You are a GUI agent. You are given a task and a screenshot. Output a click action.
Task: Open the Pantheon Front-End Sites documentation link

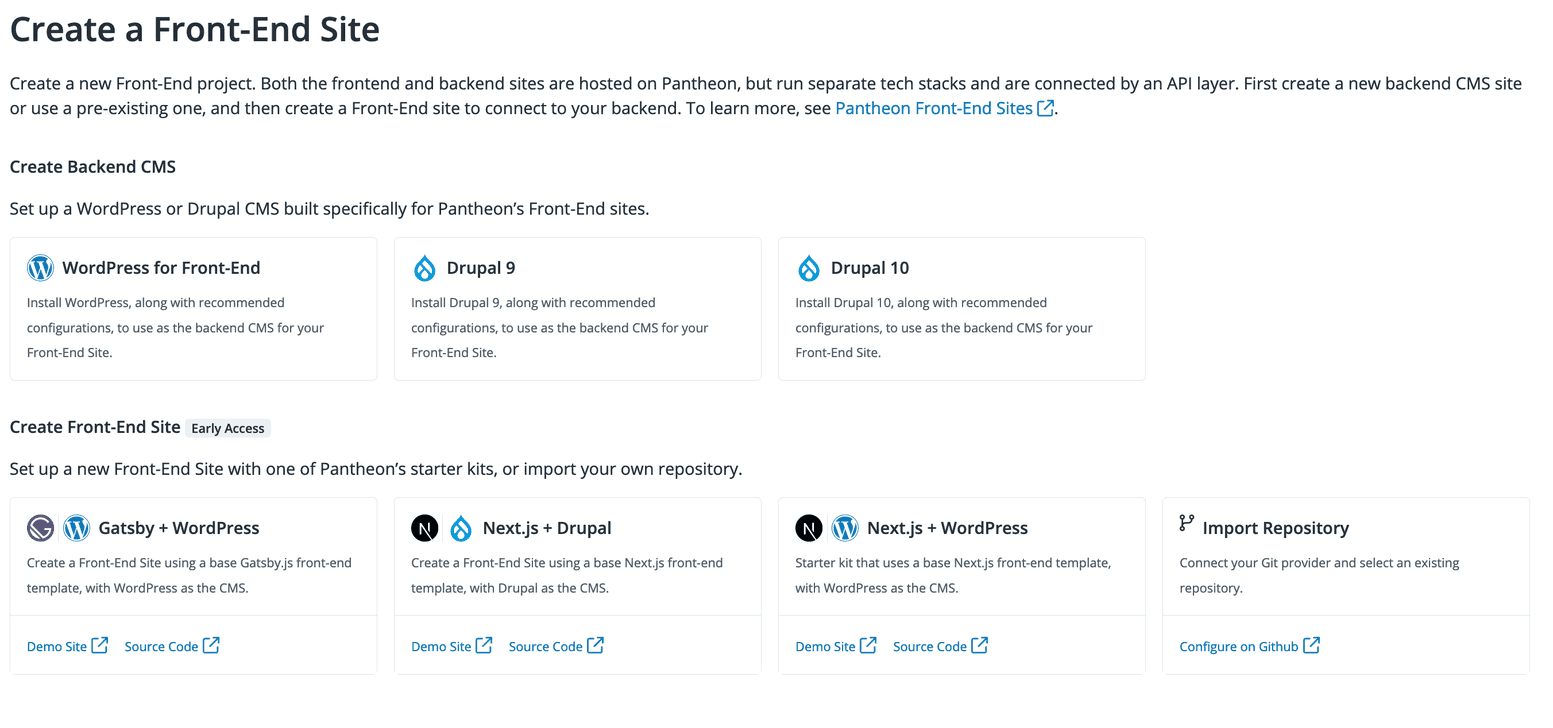pos(938,107)
